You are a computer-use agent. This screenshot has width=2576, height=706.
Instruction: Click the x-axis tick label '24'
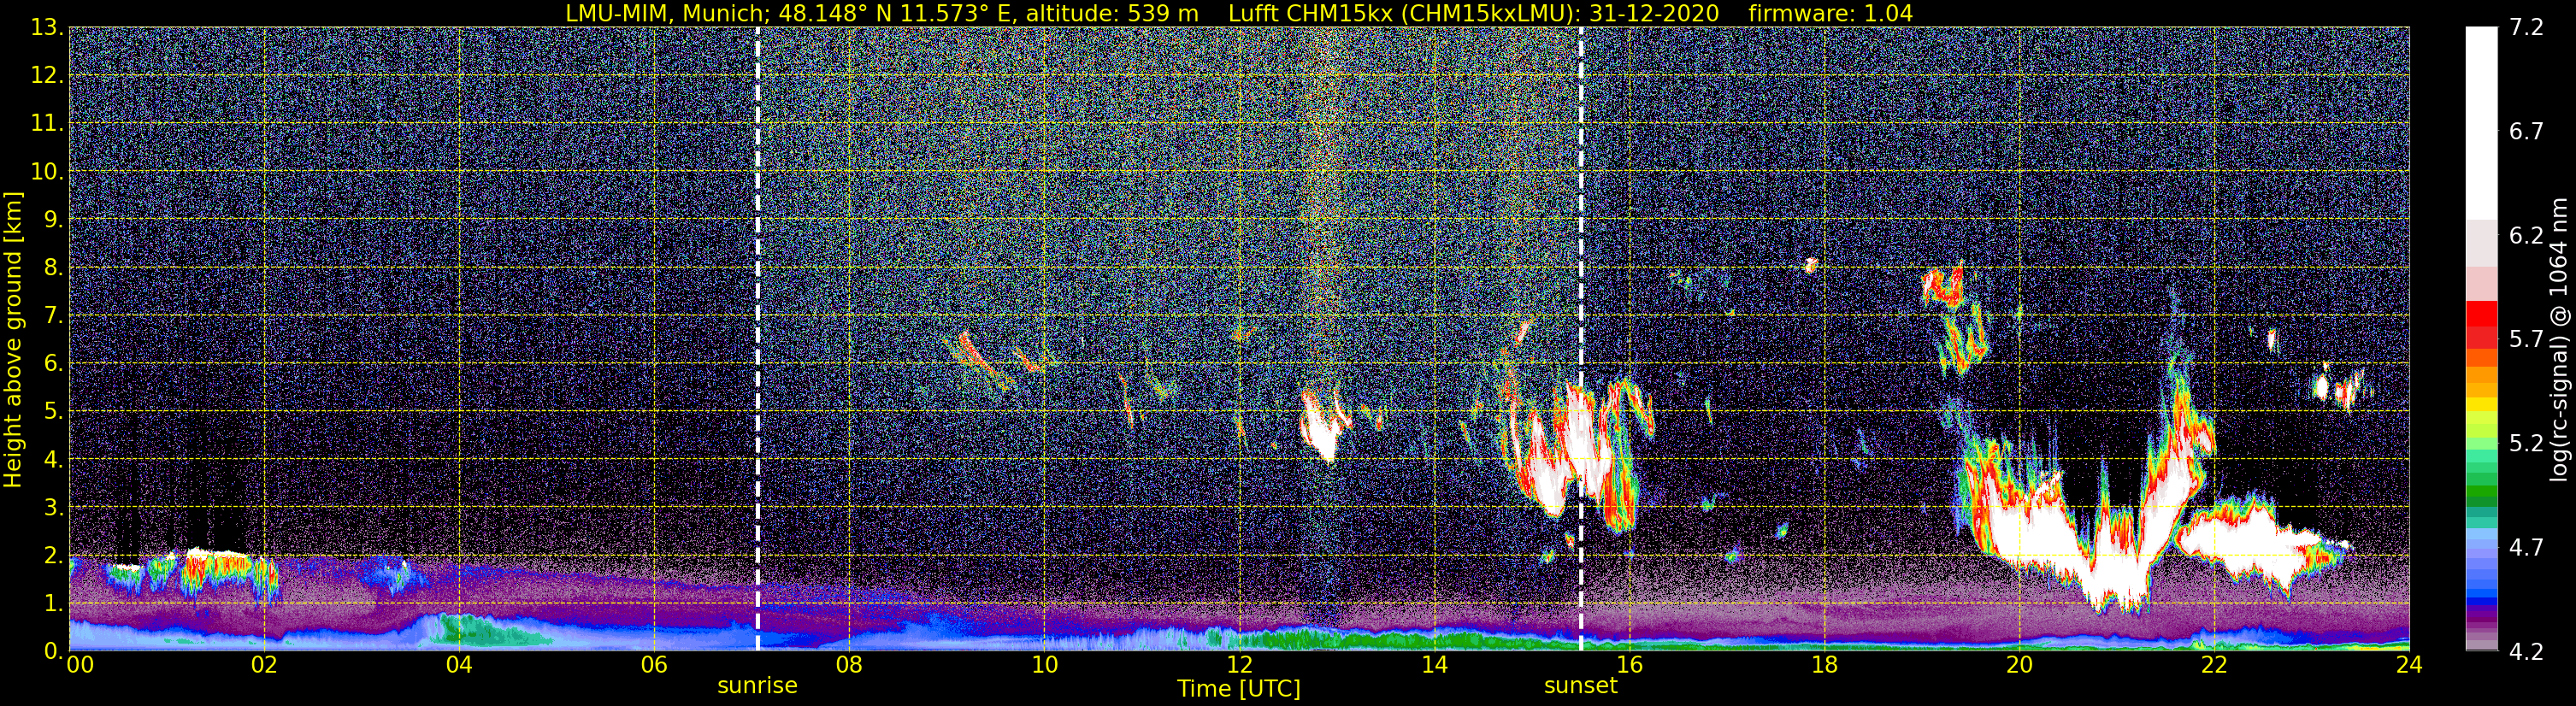[x=2409, y=665]
